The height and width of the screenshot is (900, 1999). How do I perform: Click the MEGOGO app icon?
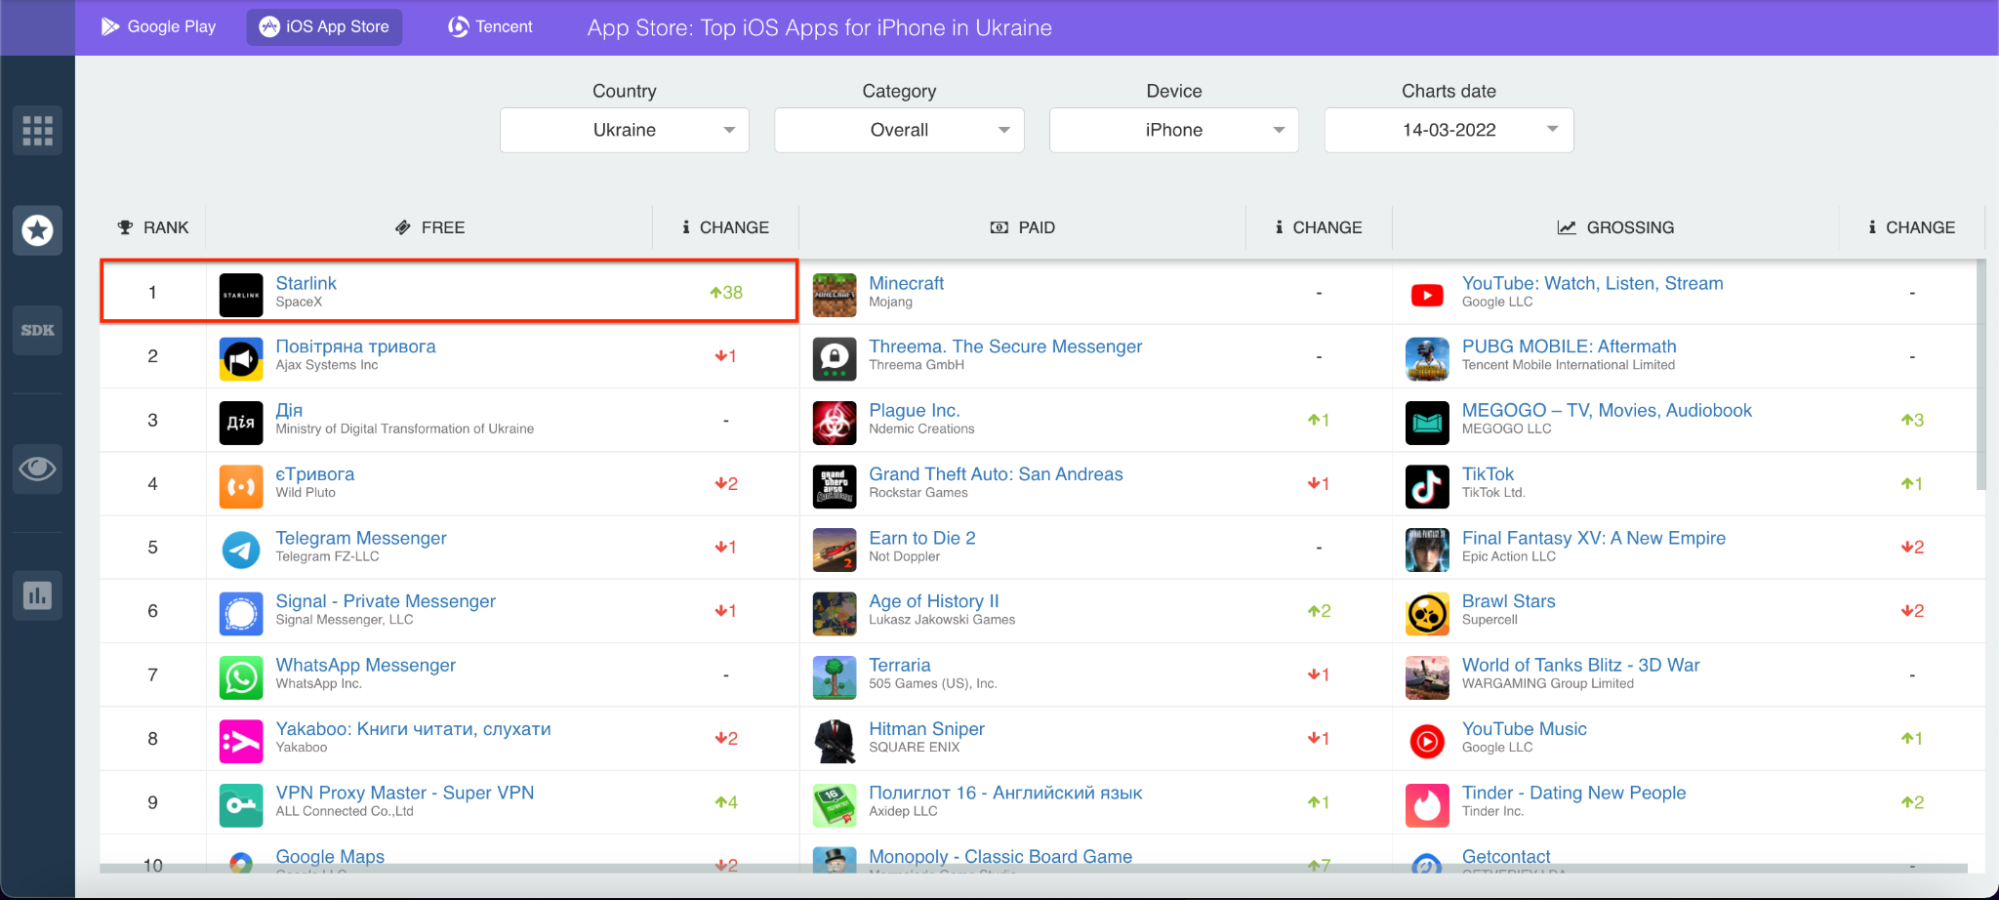click(1427, 422)
